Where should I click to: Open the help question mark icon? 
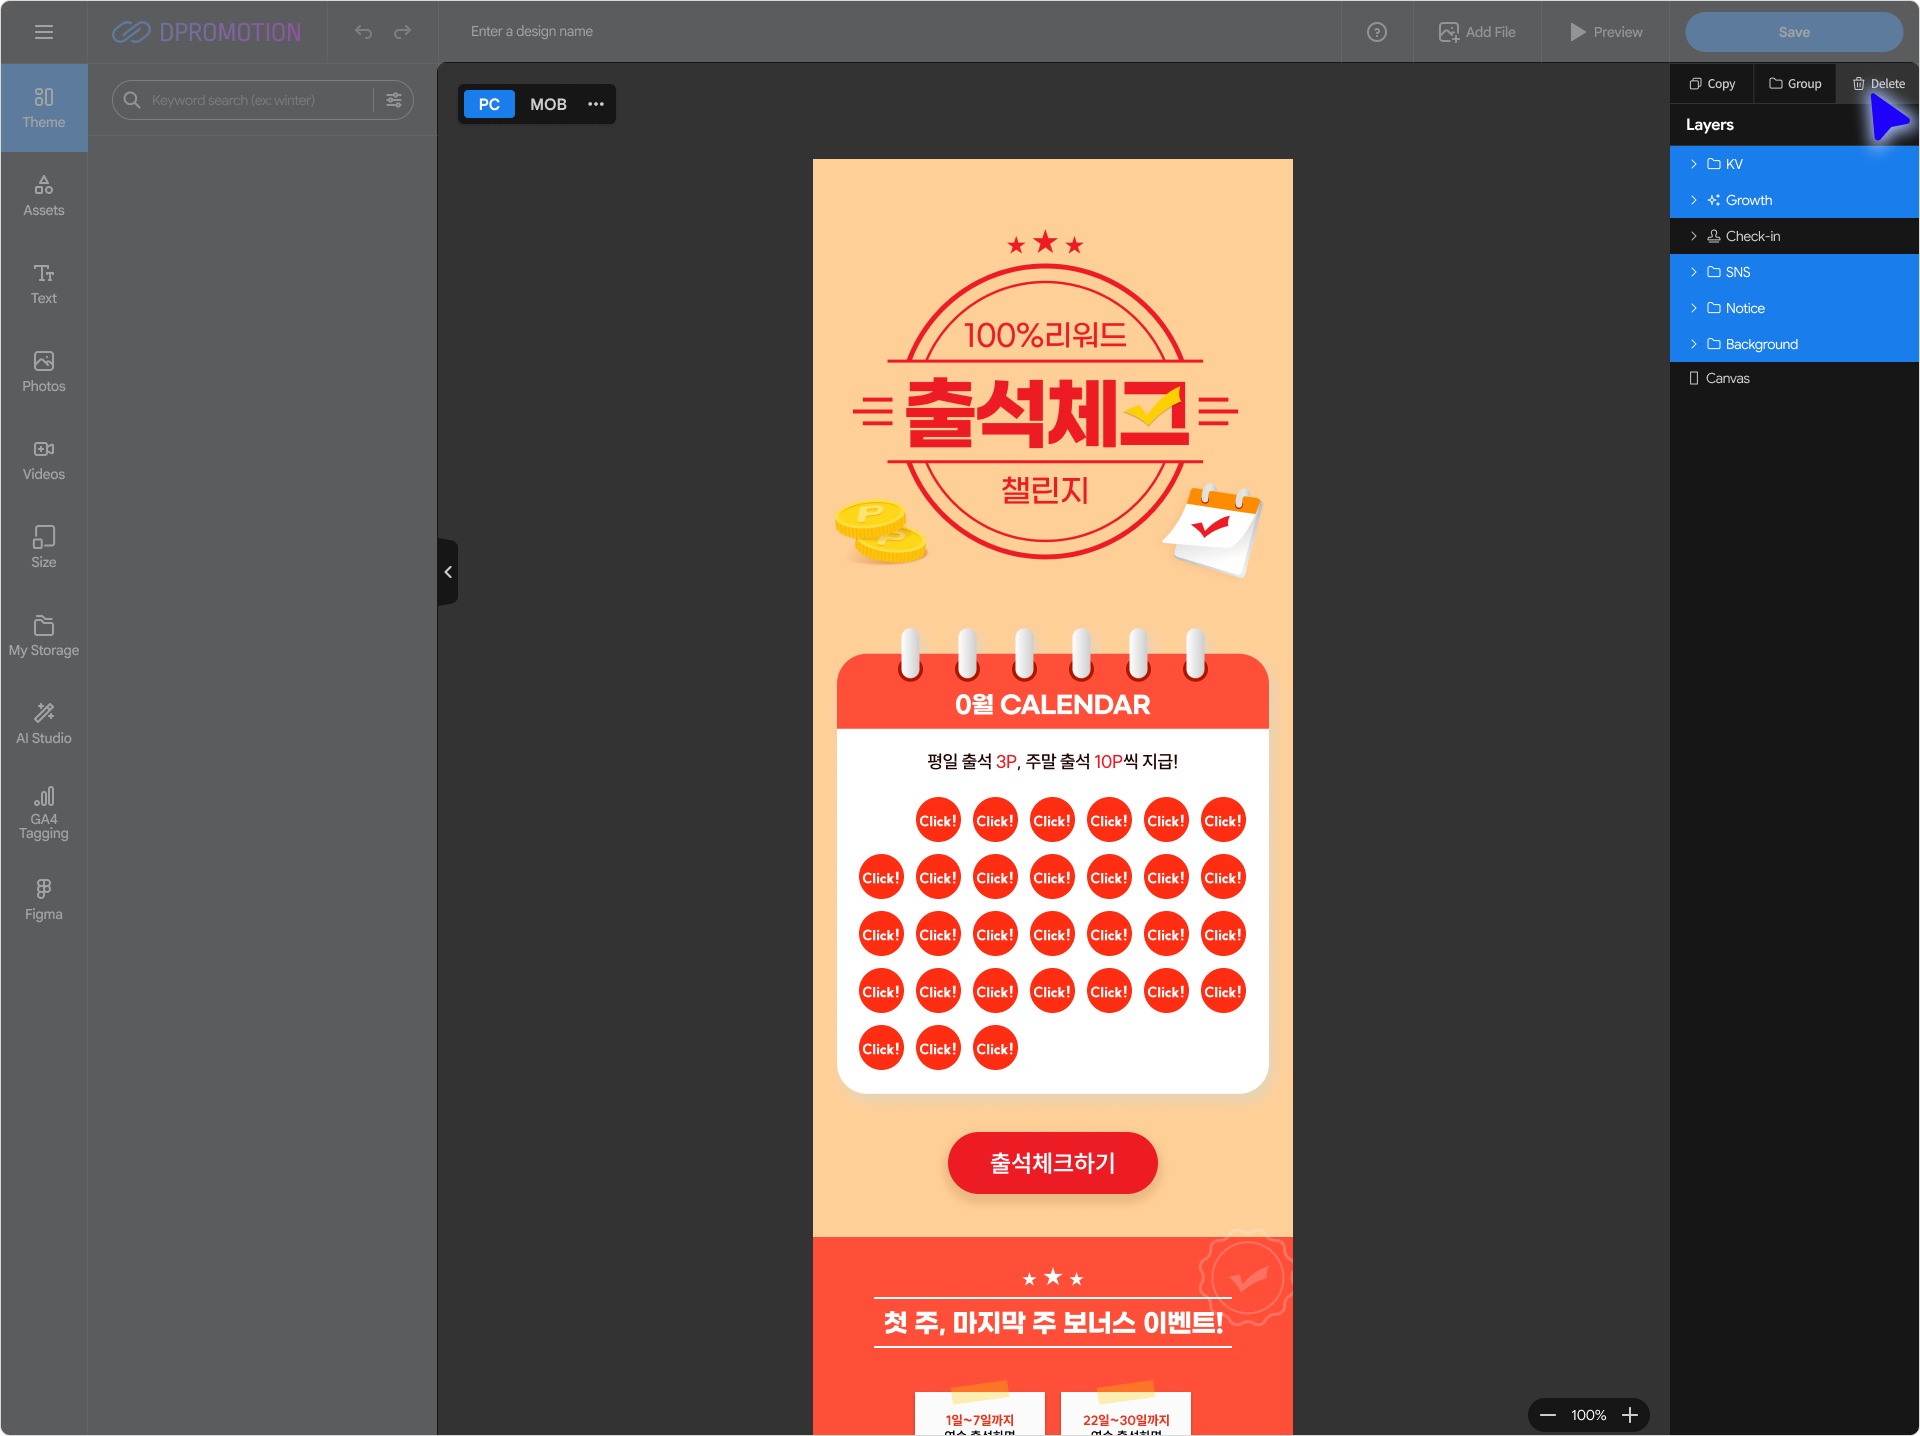(1377, 32)
